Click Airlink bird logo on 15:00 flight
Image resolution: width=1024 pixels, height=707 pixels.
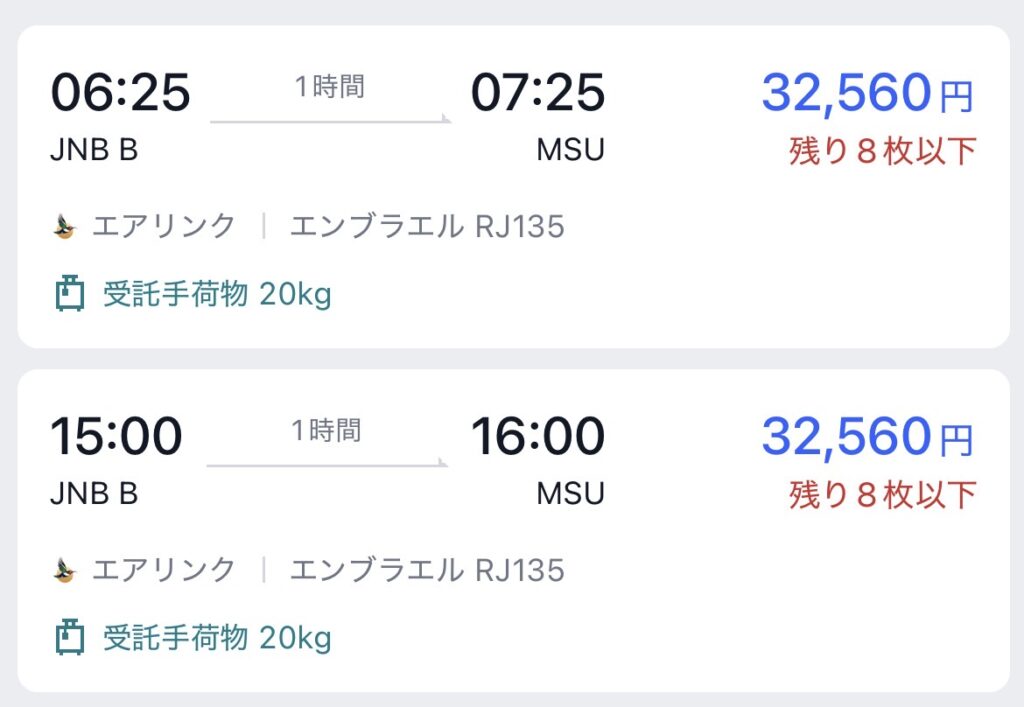[x=66, y=571]
